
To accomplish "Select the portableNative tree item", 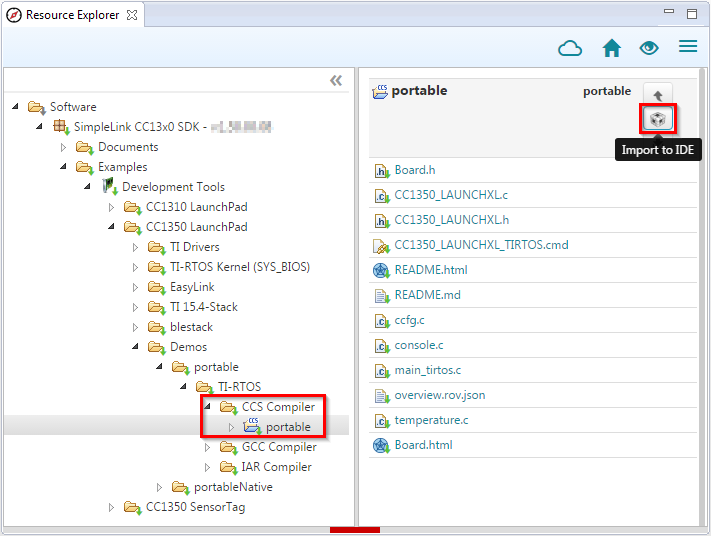I will (x=233, y=487).
